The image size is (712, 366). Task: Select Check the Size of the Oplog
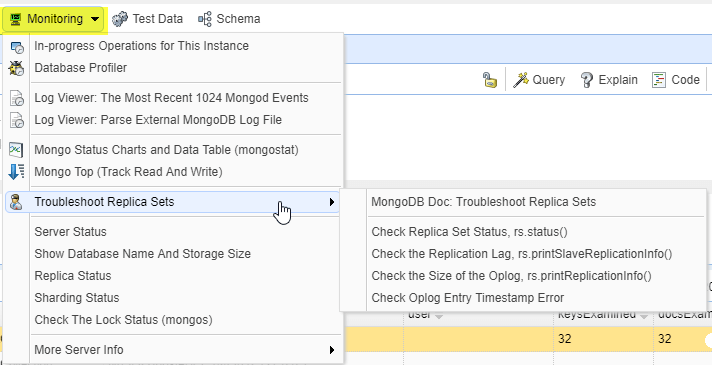523,276
